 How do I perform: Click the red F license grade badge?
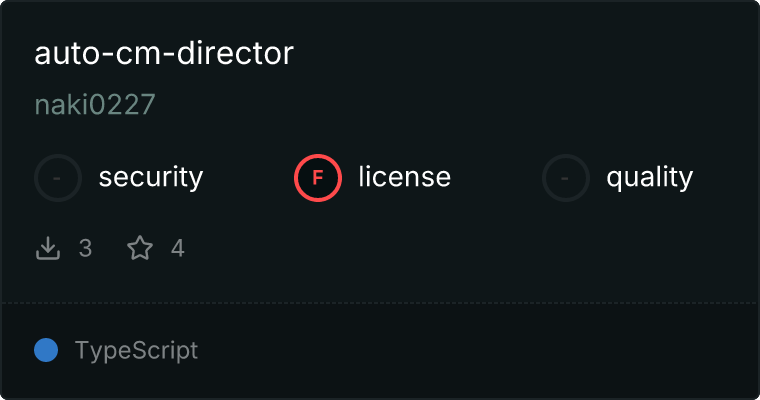coord(318,178)
